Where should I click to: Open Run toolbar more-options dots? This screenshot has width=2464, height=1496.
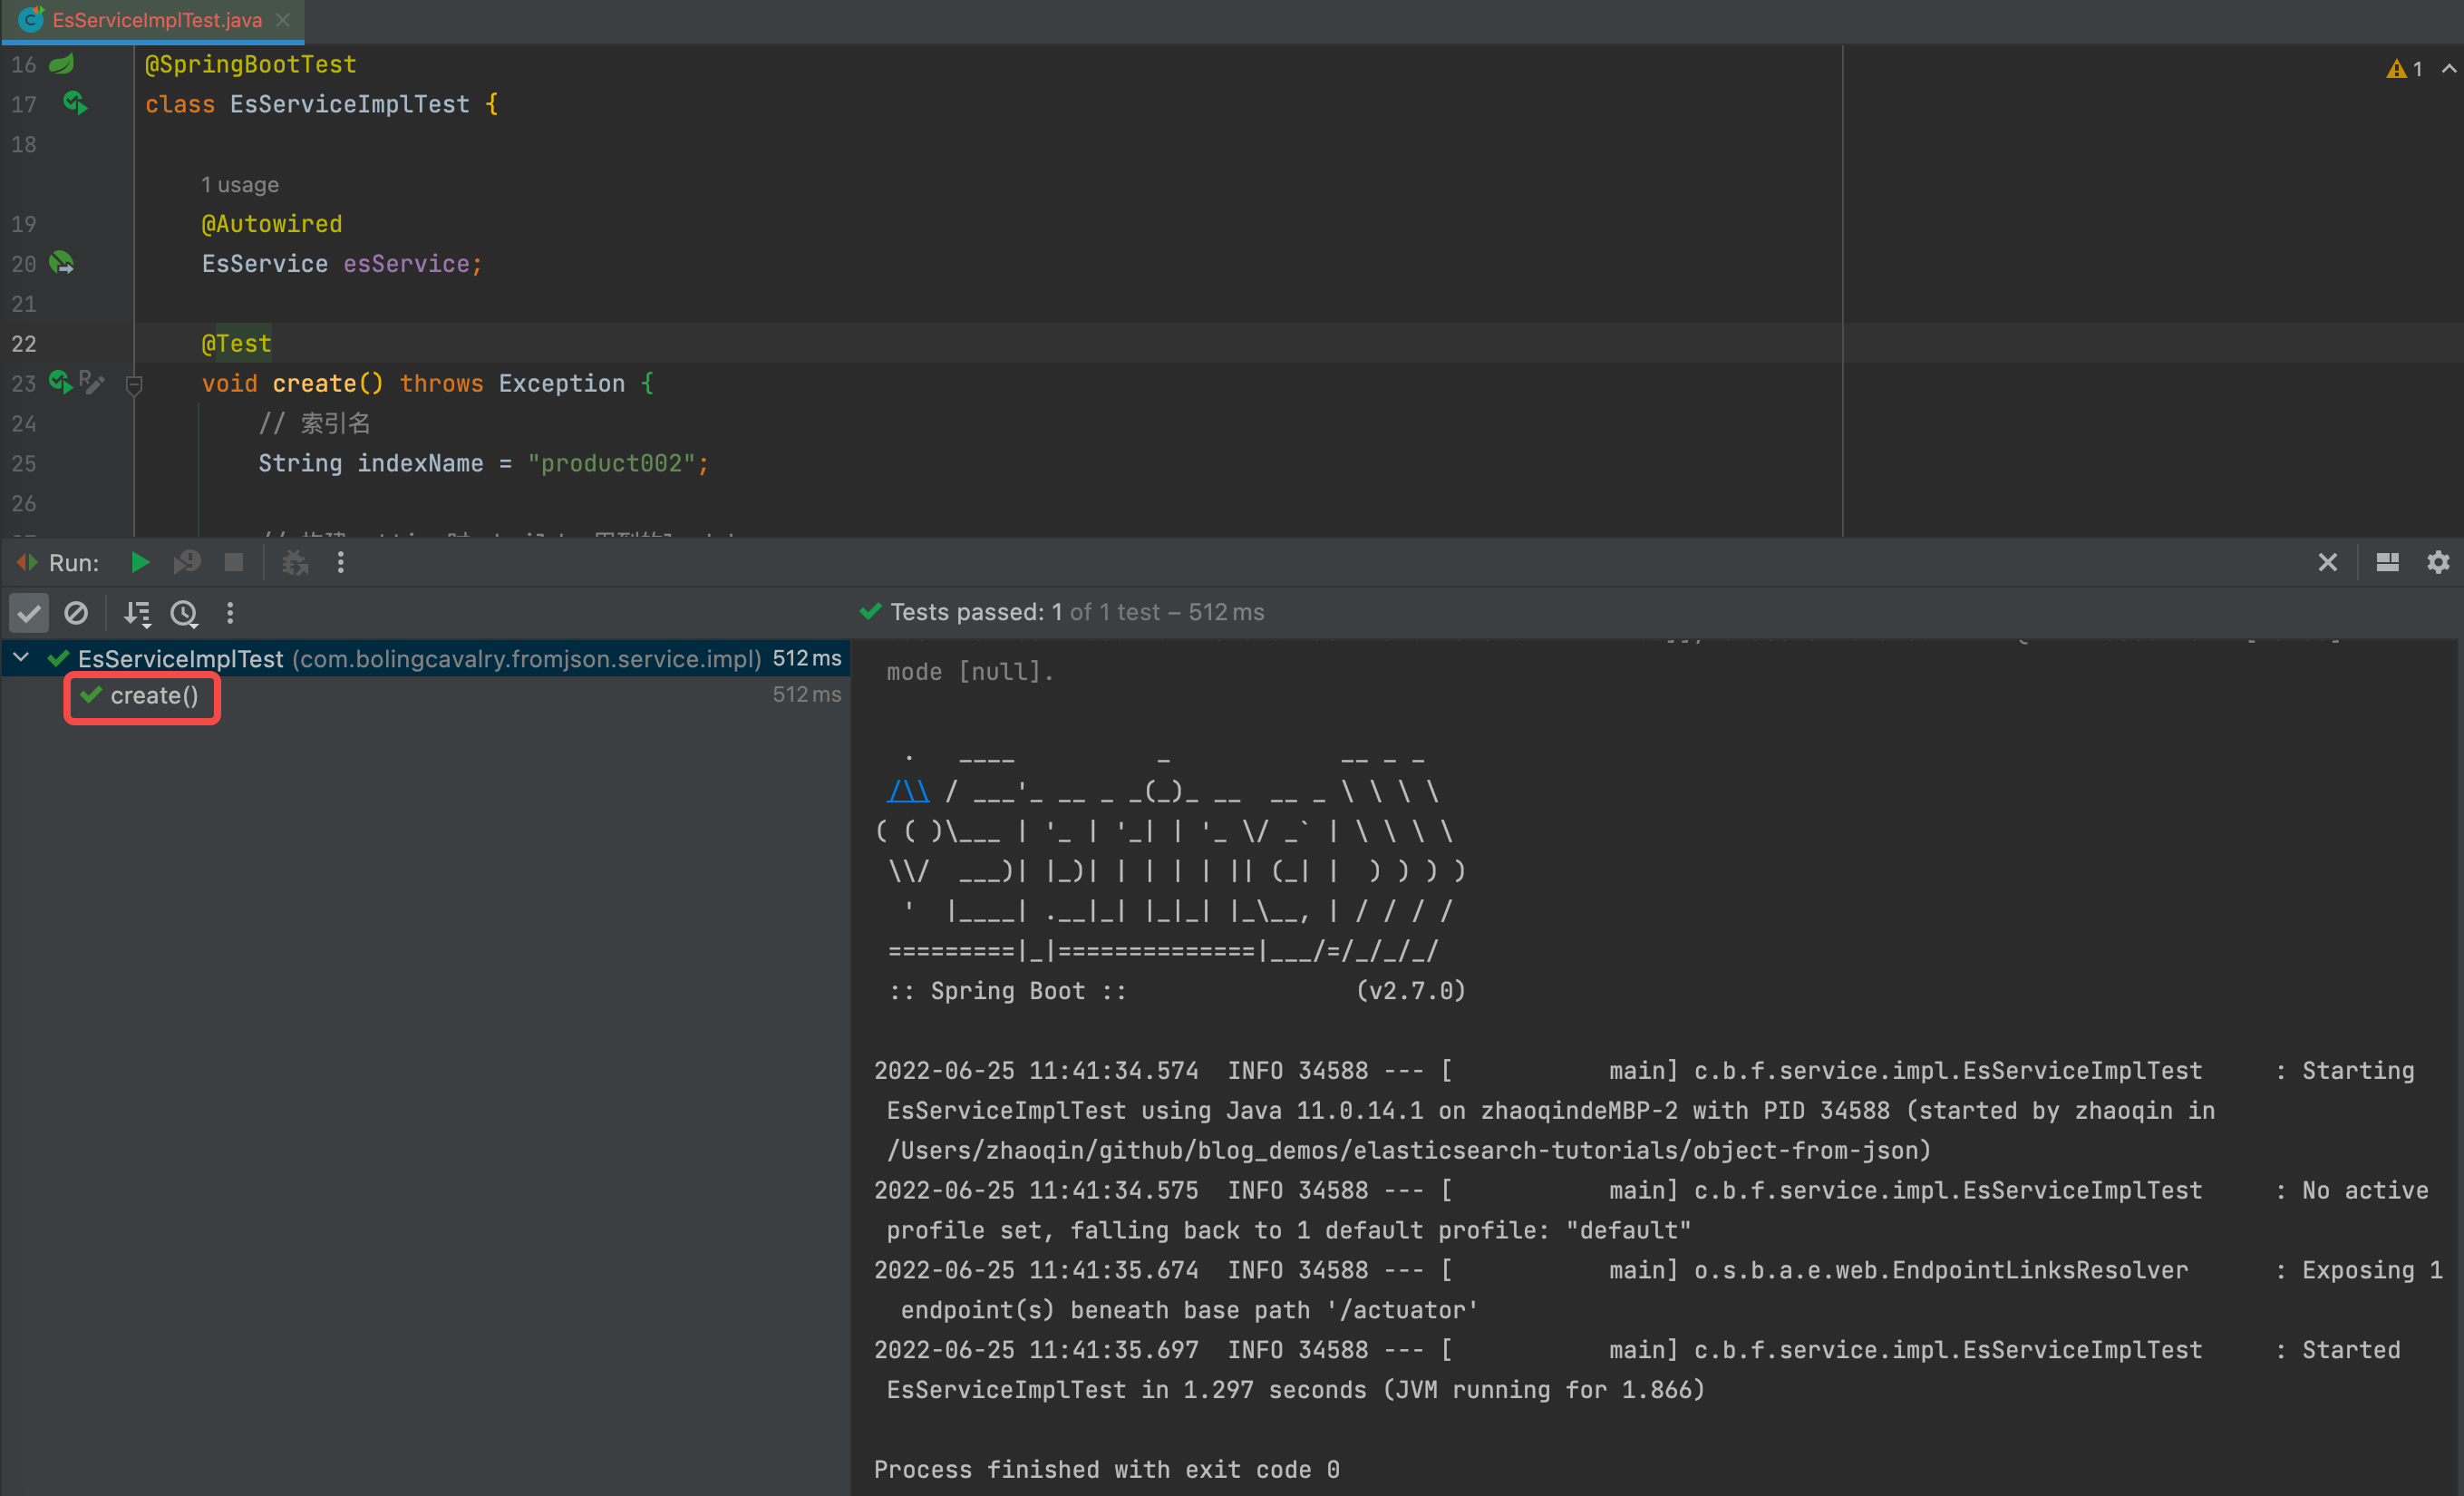click(x=341, y=563)
